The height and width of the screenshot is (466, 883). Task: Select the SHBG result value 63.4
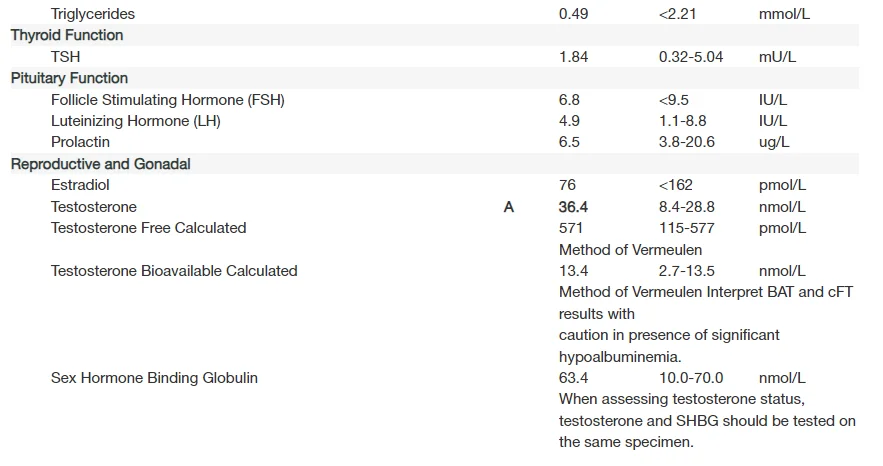pos(573,378)
